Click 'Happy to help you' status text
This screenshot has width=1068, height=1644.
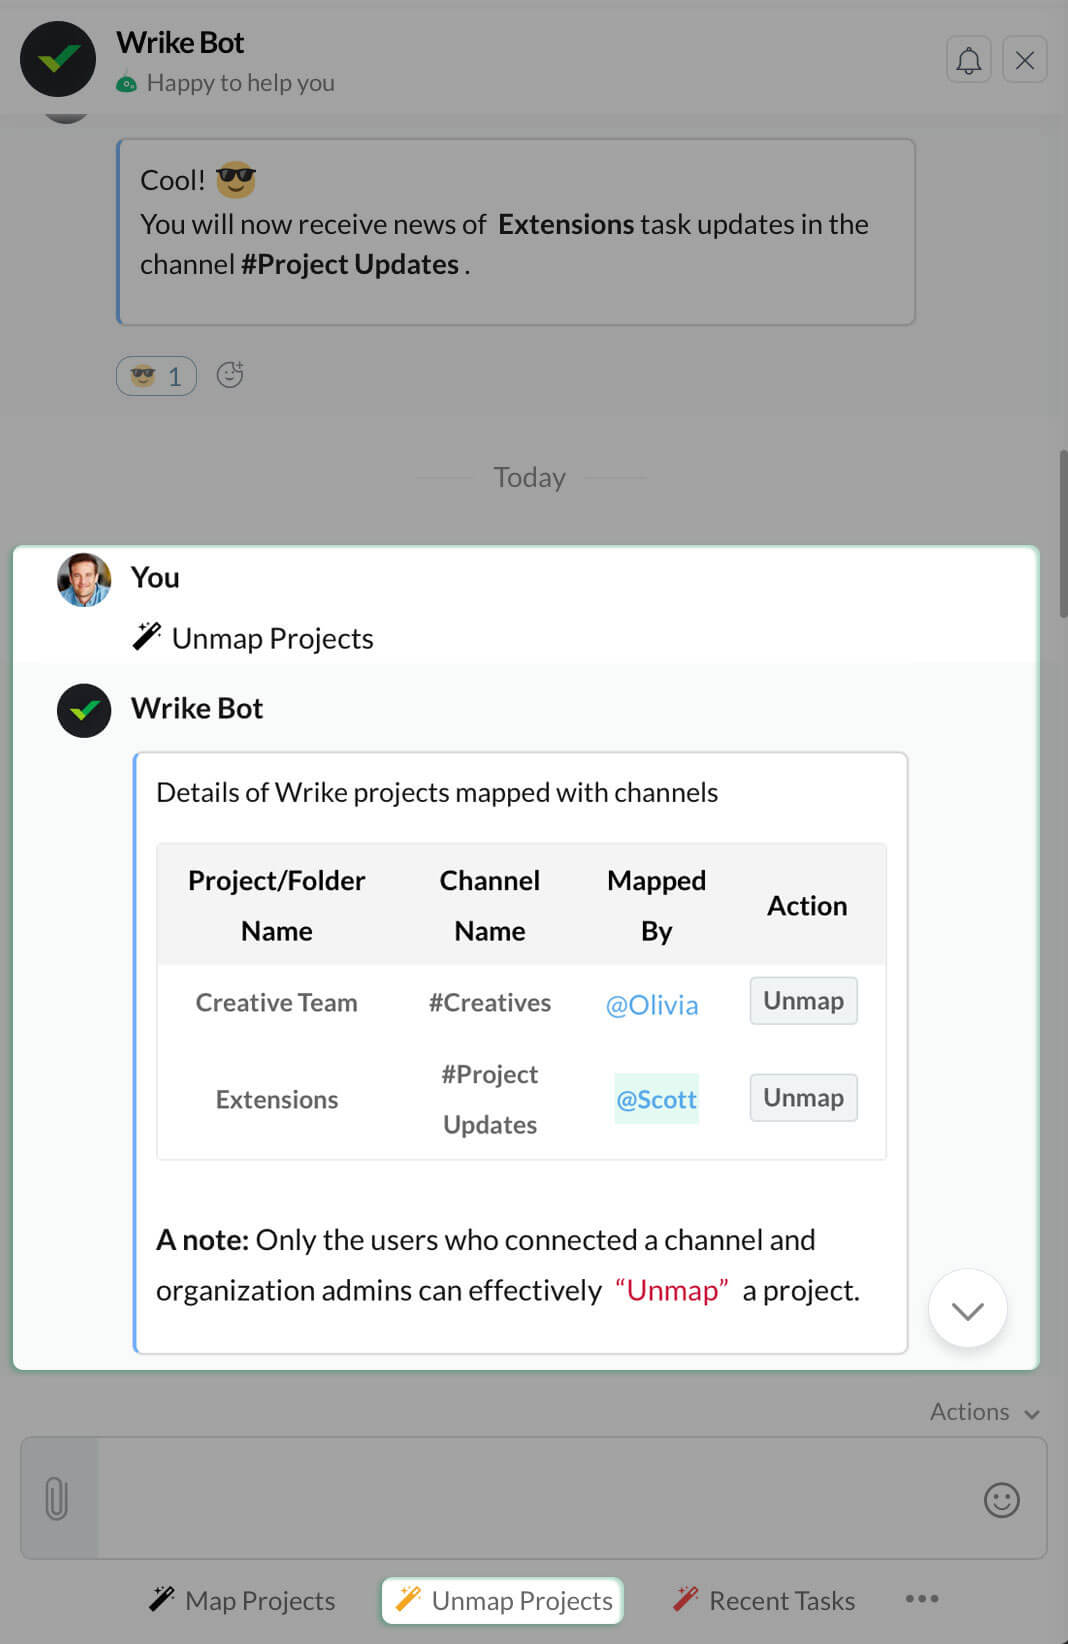240,83
